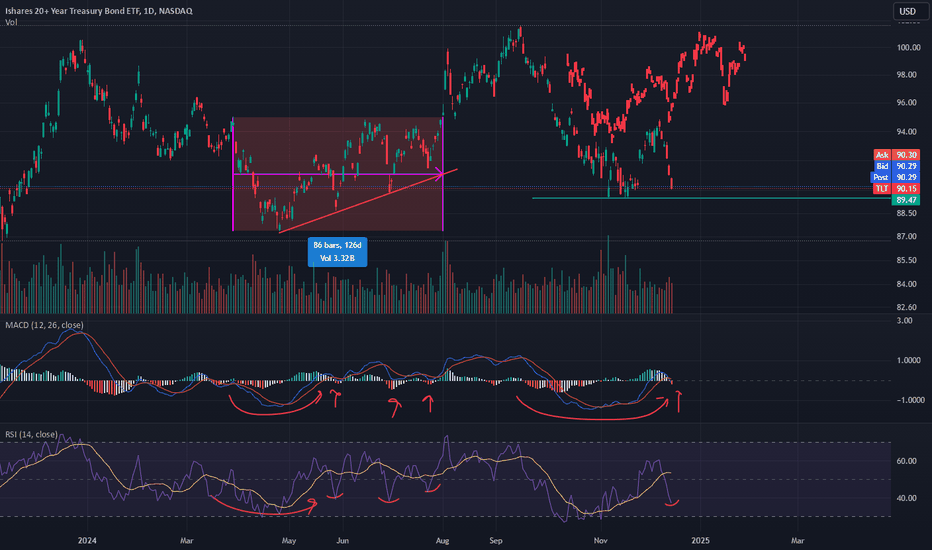Click the Sep time axis label

(x=496, y=540)
